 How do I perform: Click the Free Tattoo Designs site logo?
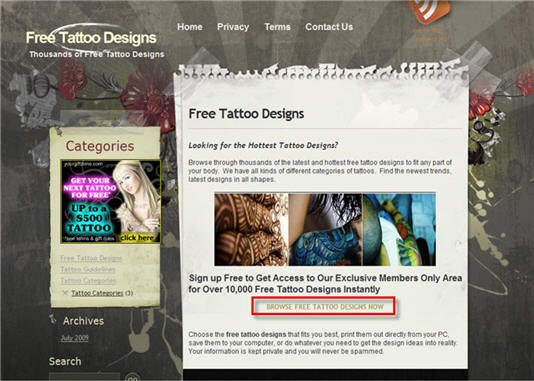click(x=91, y=37)
